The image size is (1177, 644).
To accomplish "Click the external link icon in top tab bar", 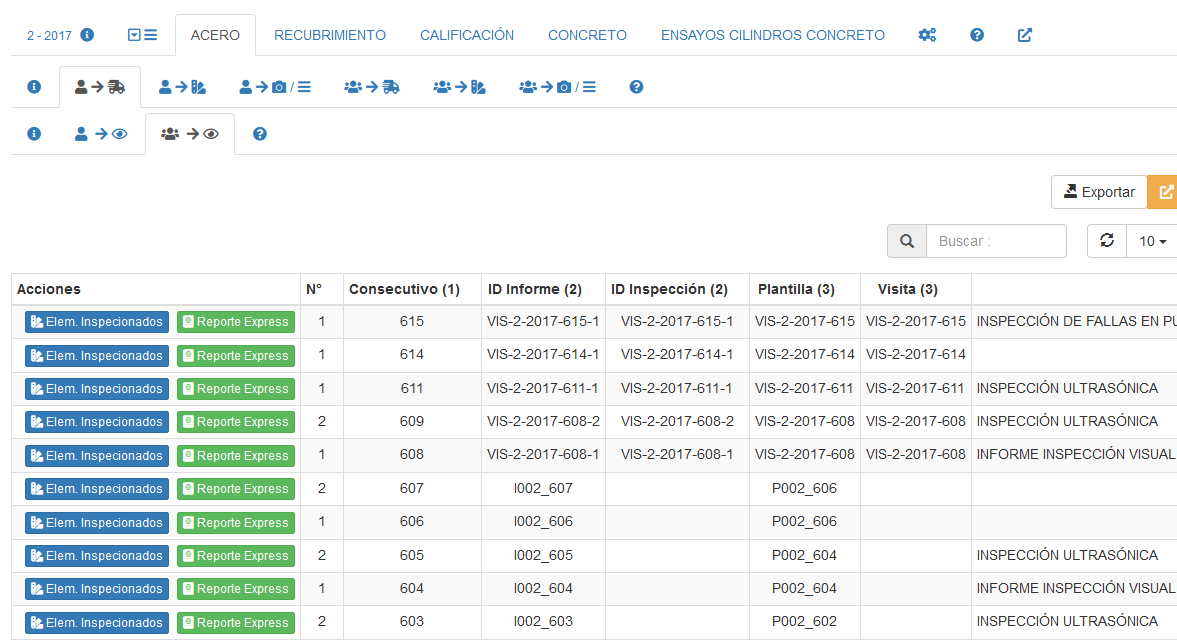I will [x=1025, y=35].
